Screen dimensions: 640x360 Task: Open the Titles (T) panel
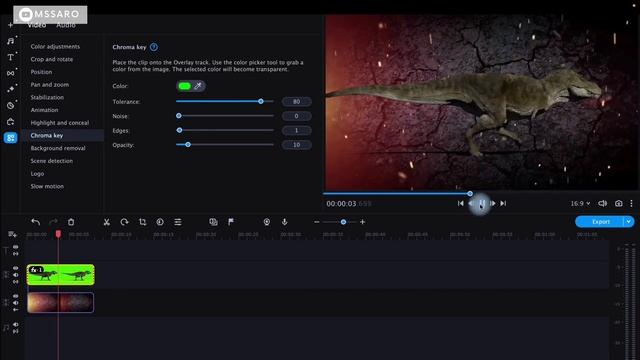11,57
